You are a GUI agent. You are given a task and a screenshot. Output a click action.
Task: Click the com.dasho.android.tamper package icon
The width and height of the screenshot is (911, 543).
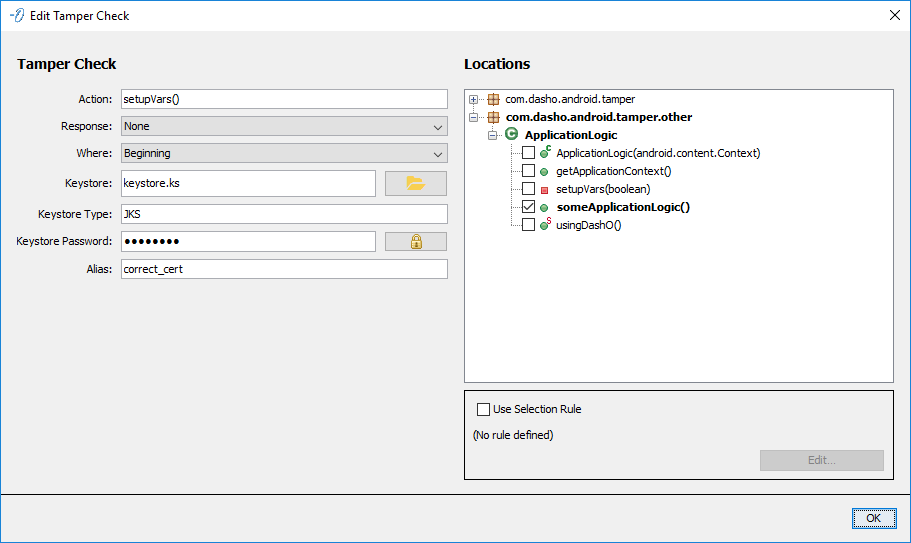pos(493,99)
